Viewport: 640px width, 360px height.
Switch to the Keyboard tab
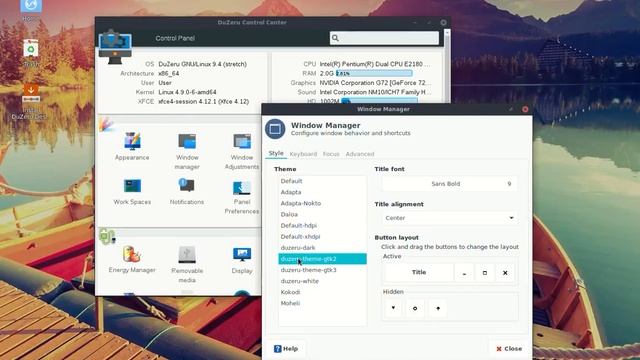click(x=303, y=154)
